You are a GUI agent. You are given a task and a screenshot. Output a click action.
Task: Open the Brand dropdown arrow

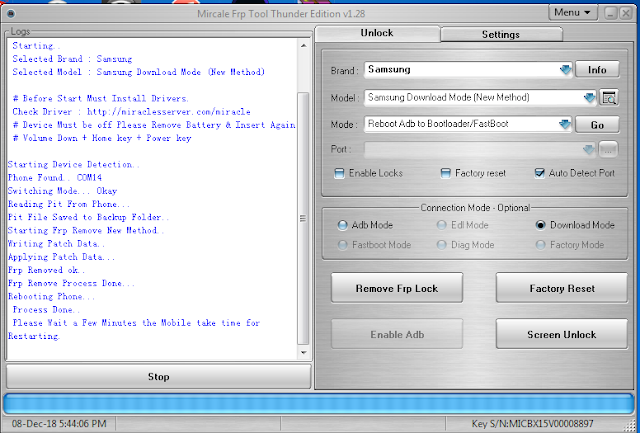(565, 70)
